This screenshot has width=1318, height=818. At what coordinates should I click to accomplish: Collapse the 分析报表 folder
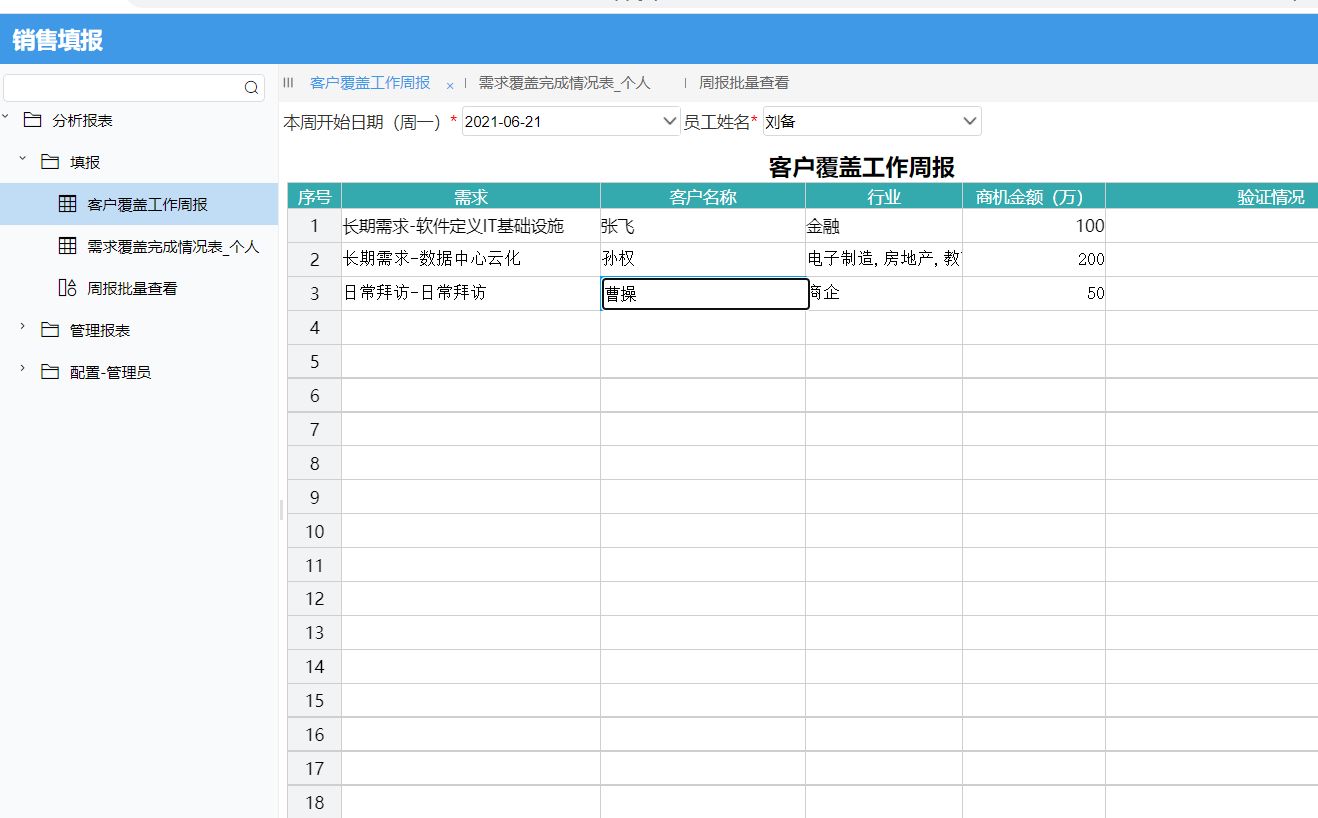tap(8, 117)
